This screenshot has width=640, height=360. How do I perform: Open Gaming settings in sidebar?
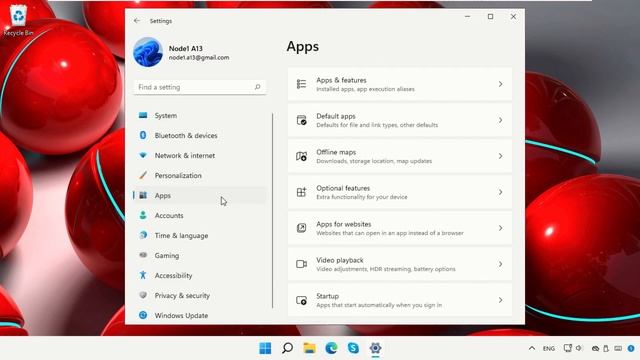200,256
